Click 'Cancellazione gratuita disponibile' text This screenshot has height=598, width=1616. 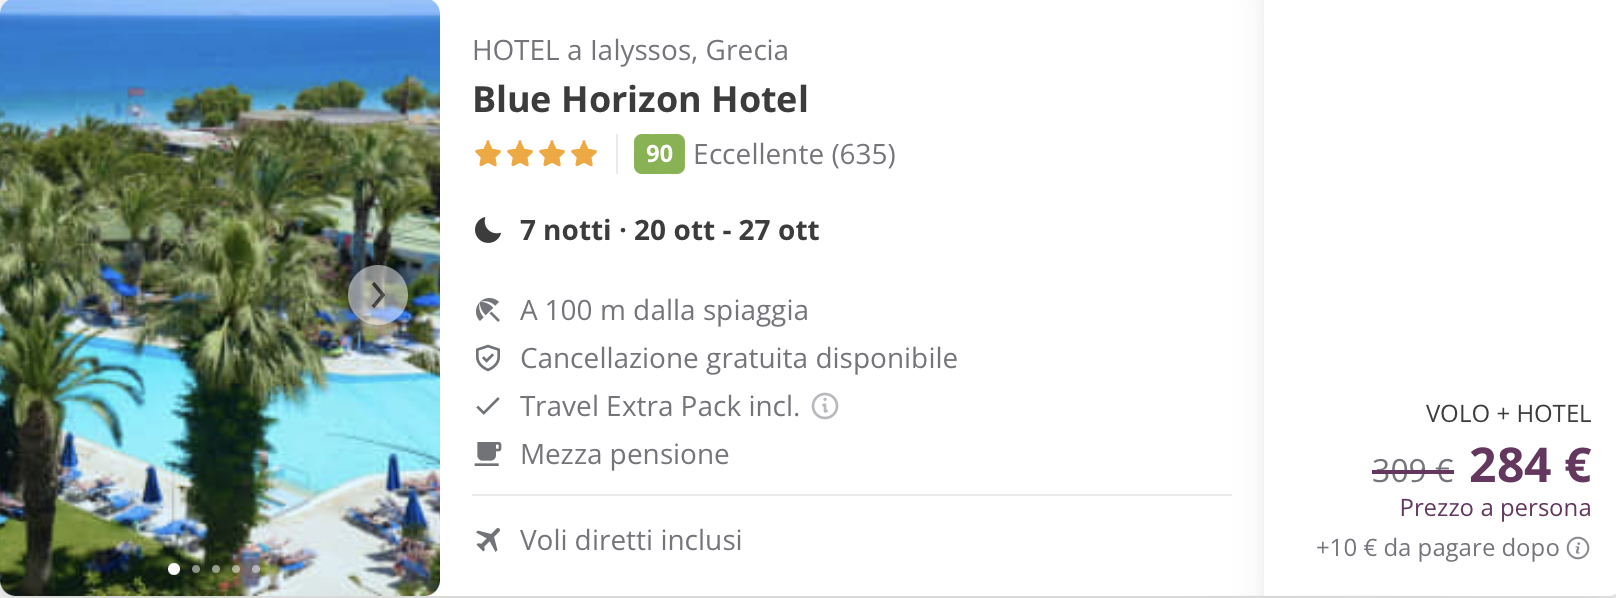click(x=738, y=358)
